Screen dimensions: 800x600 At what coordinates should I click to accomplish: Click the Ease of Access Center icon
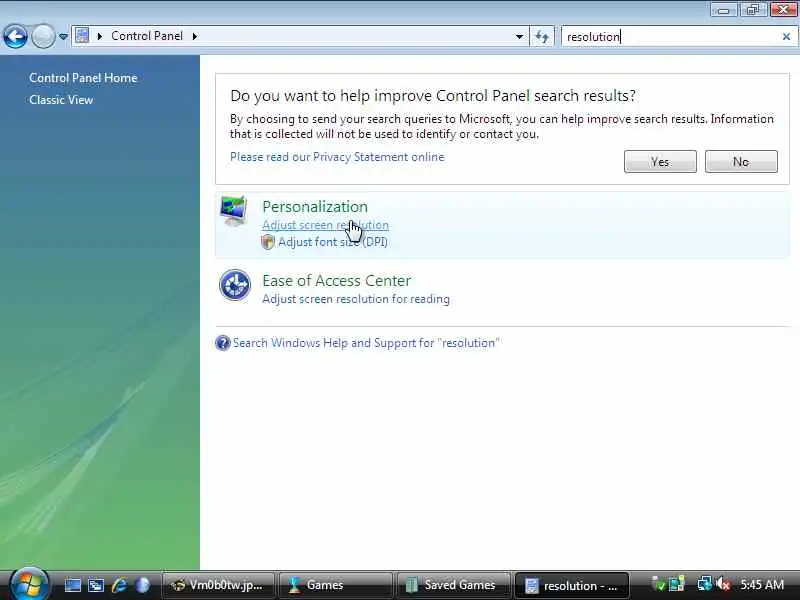[x=235, y=285]
